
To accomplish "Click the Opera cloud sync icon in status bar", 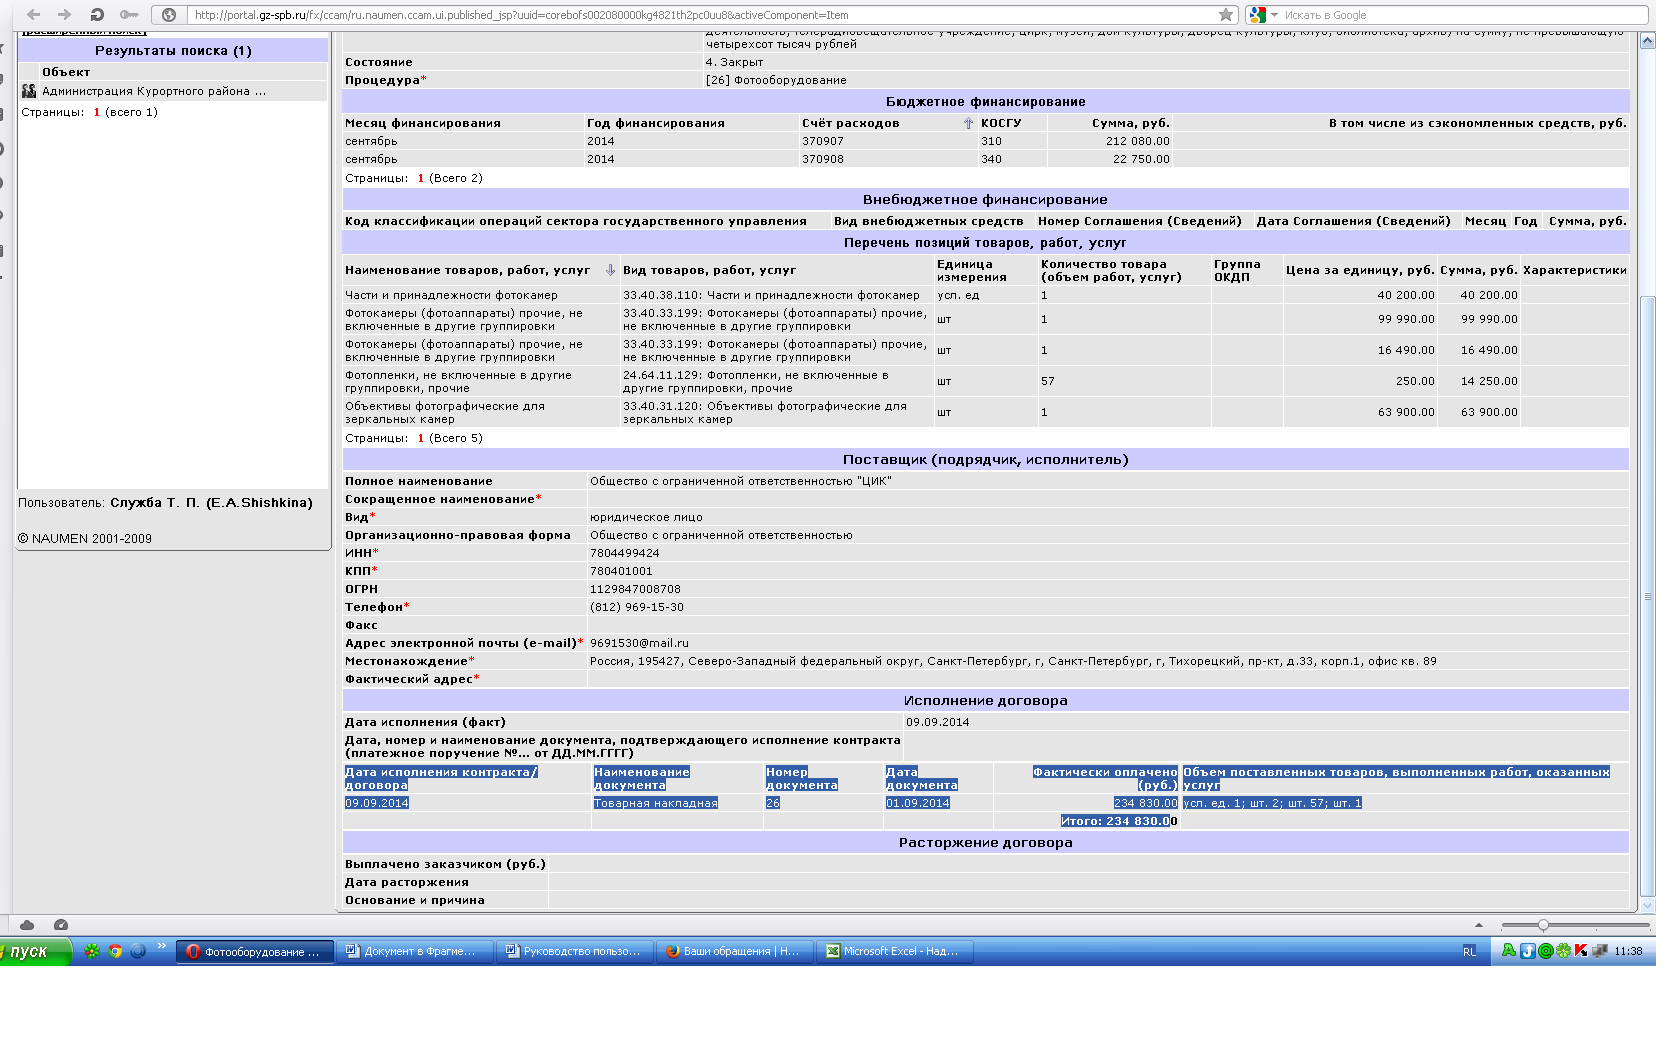I will pos(27,925).
